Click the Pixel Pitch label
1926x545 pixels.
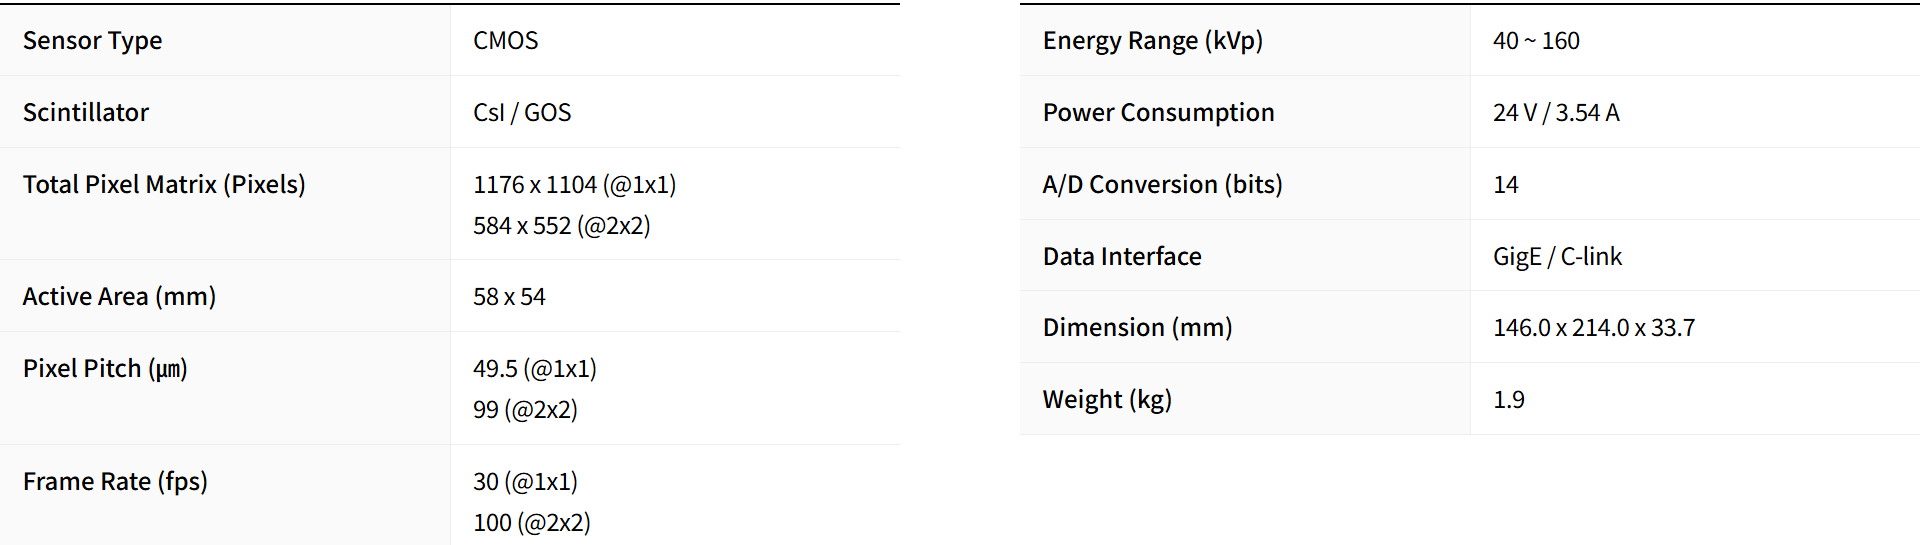click(x=105, y=369)
